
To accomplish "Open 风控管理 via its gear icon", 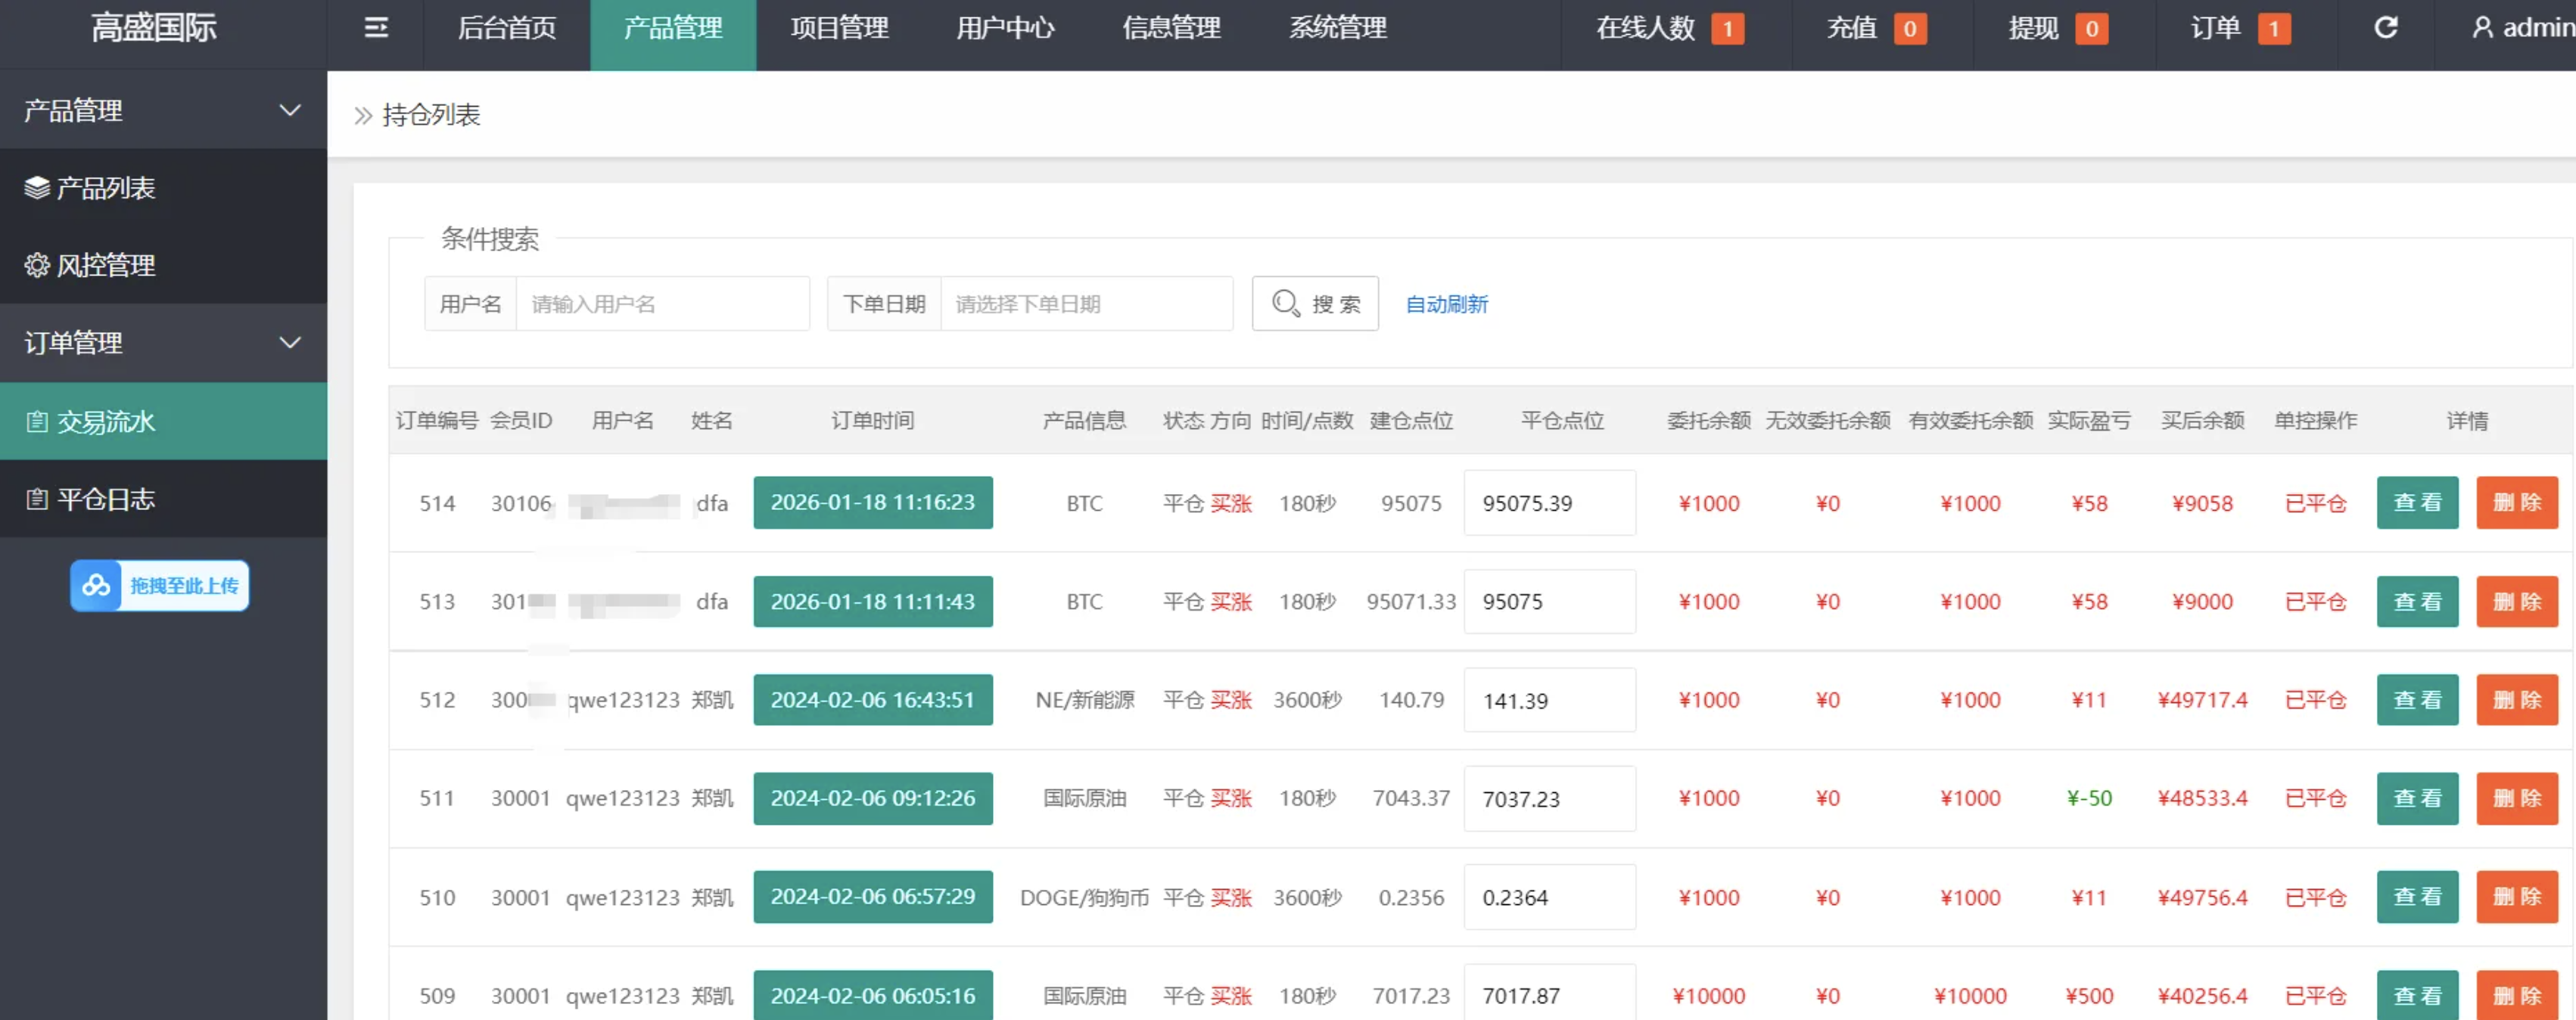I will (37, 265).
